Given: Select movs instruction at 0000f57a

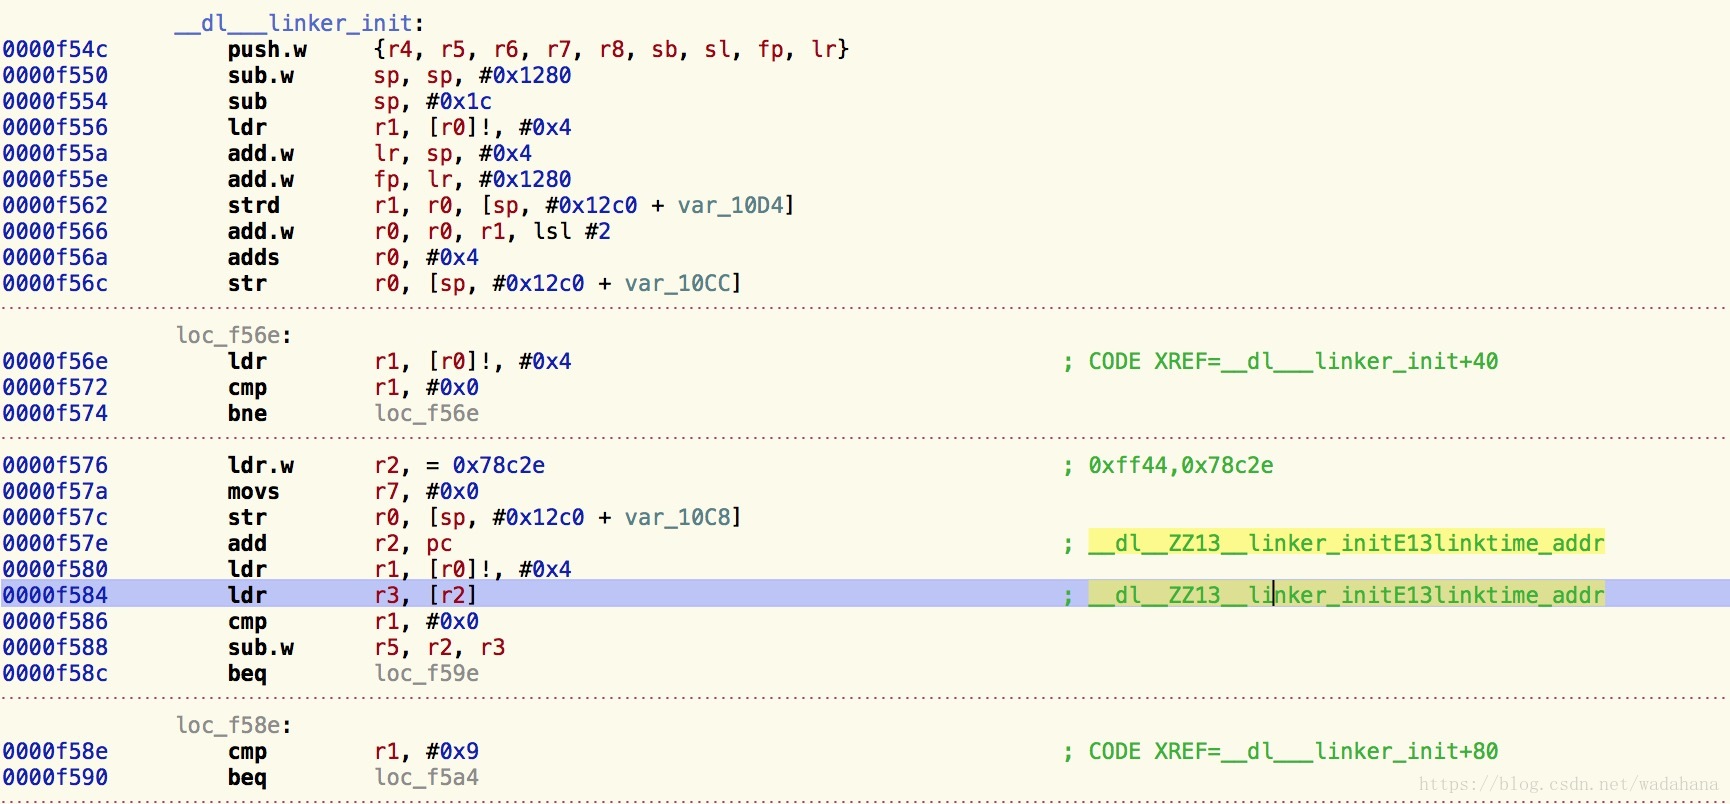Looking at the screenshot, I should point(254,491).
